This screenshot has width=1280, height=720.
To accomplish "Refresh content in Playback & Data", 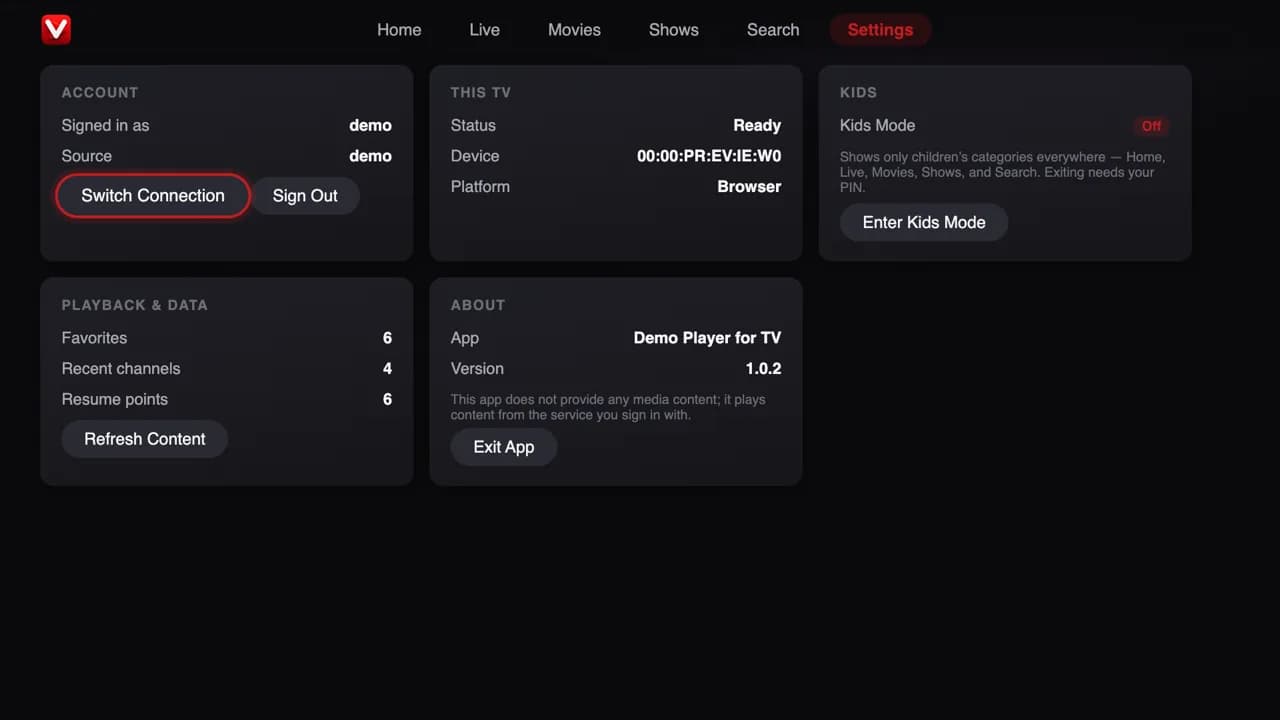I will click(x=145, y=439).
